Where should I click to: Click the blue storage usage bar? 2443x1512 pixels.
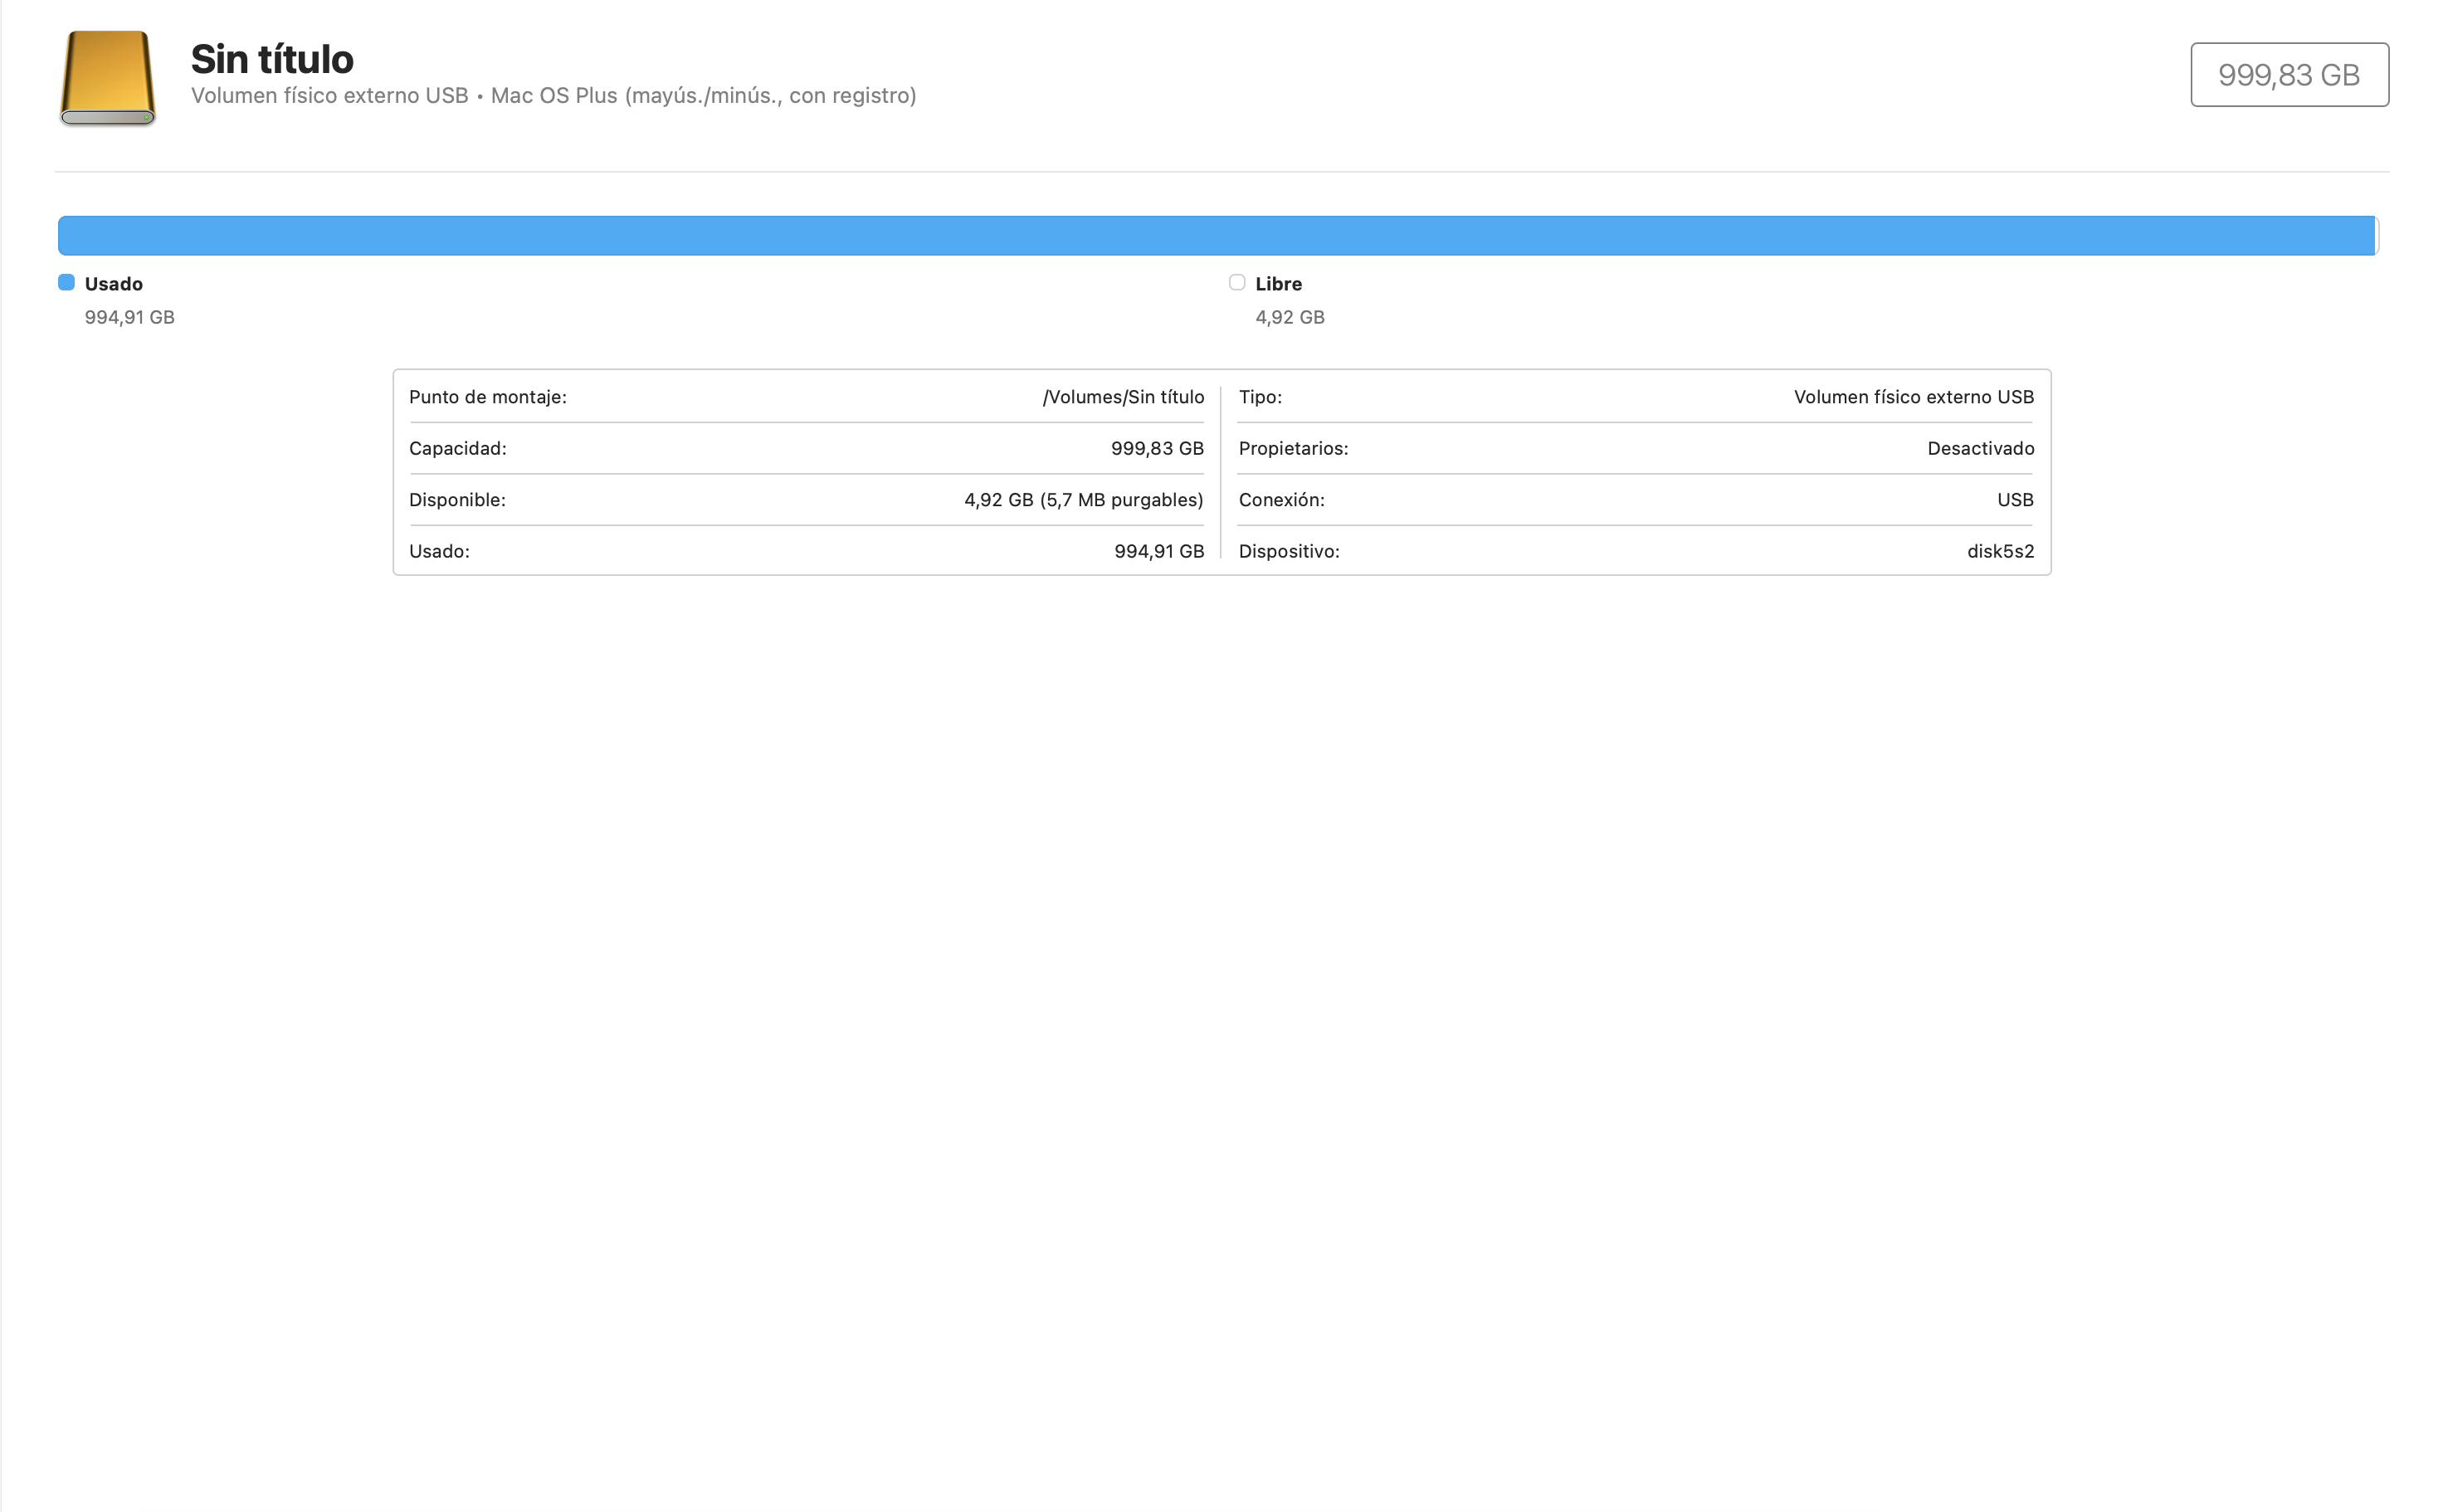click(x=1216, y=236)
